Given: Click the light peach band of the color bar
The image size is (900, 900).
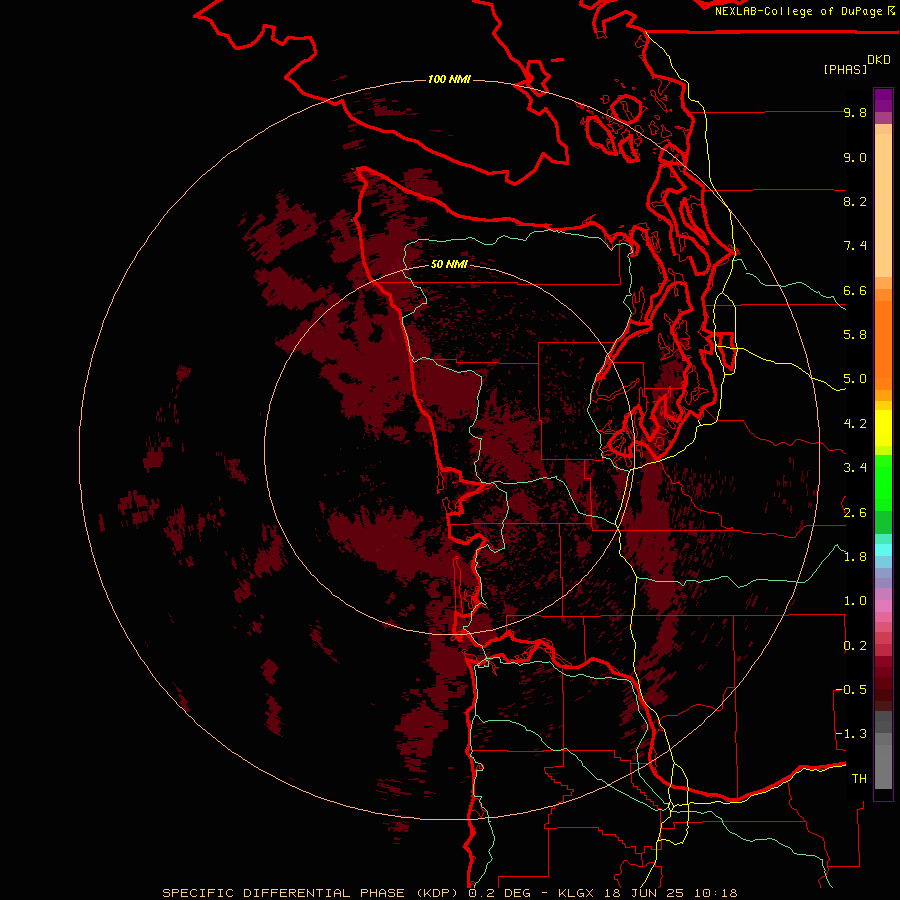Looking at the screenshot, I should point(883,207).
